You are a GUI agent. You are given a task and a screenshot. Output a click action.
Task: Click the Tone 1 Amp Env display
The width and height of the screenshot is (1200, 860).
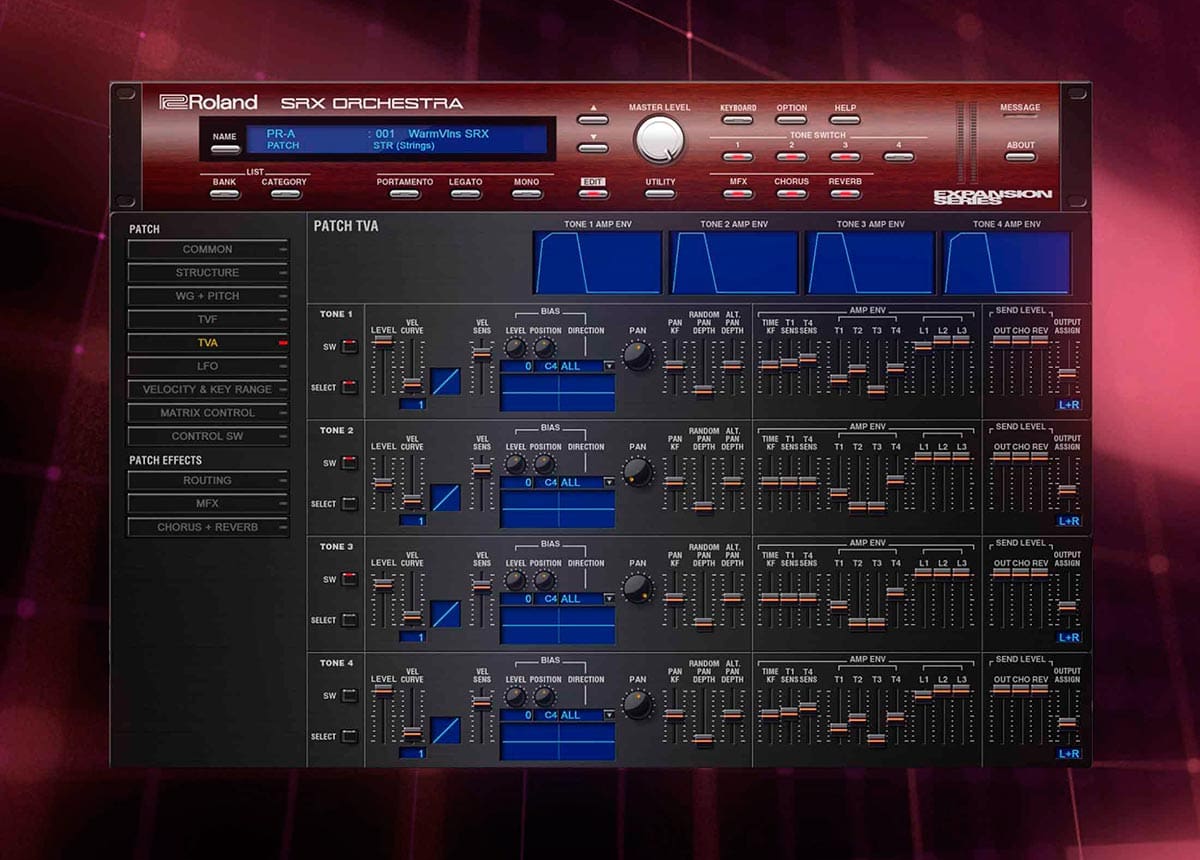coord(597,263)
